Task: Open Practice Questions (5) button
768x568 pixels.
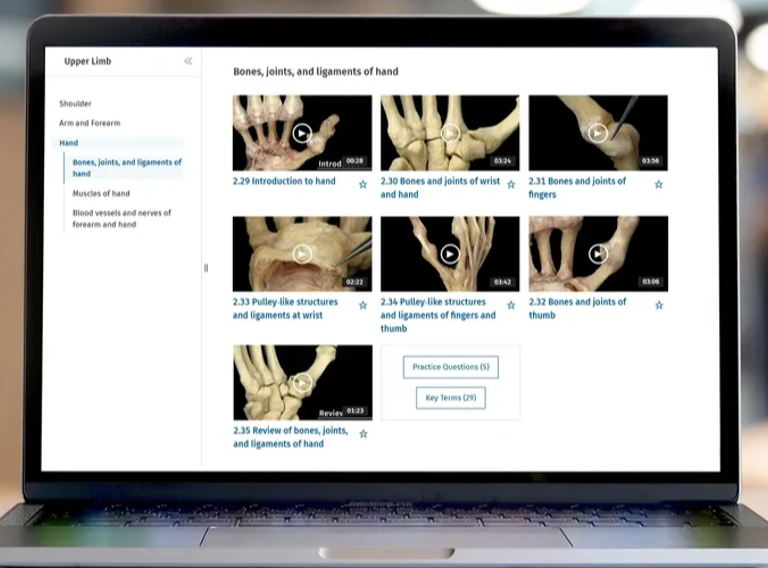Action: (x=450, y=367)
